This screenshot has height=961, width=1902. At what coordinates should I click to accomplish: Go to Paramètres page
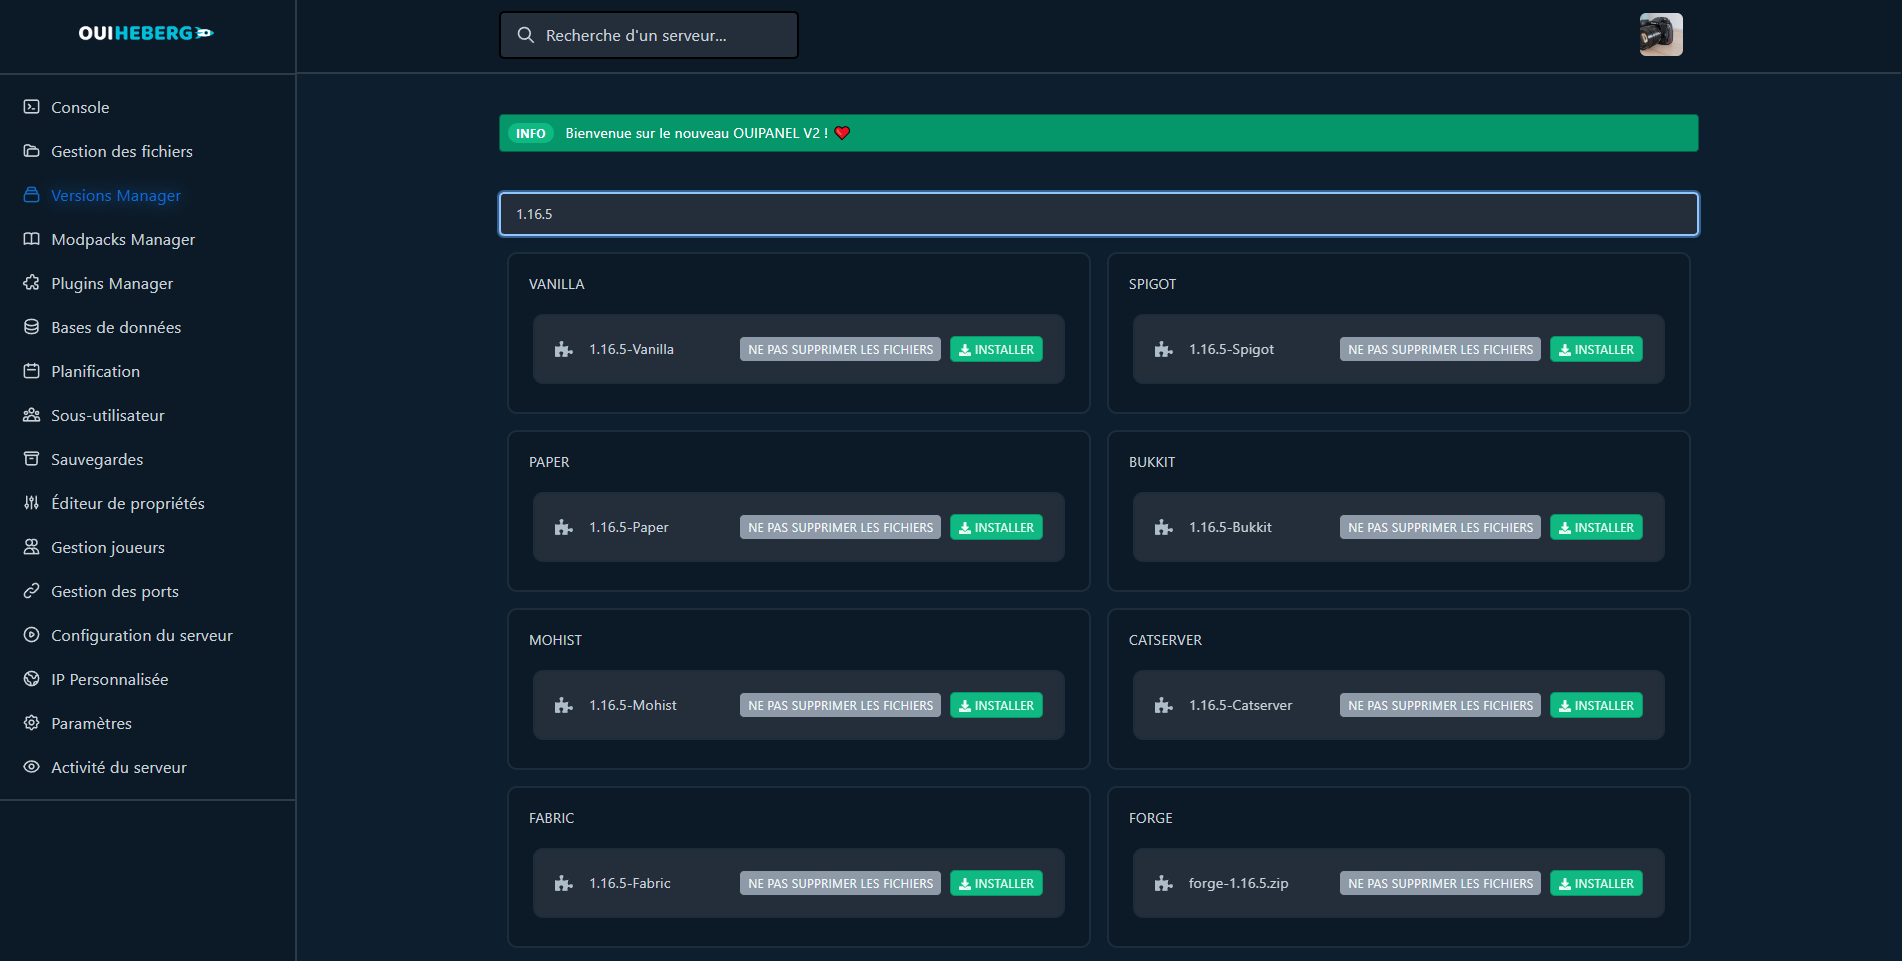91,723
